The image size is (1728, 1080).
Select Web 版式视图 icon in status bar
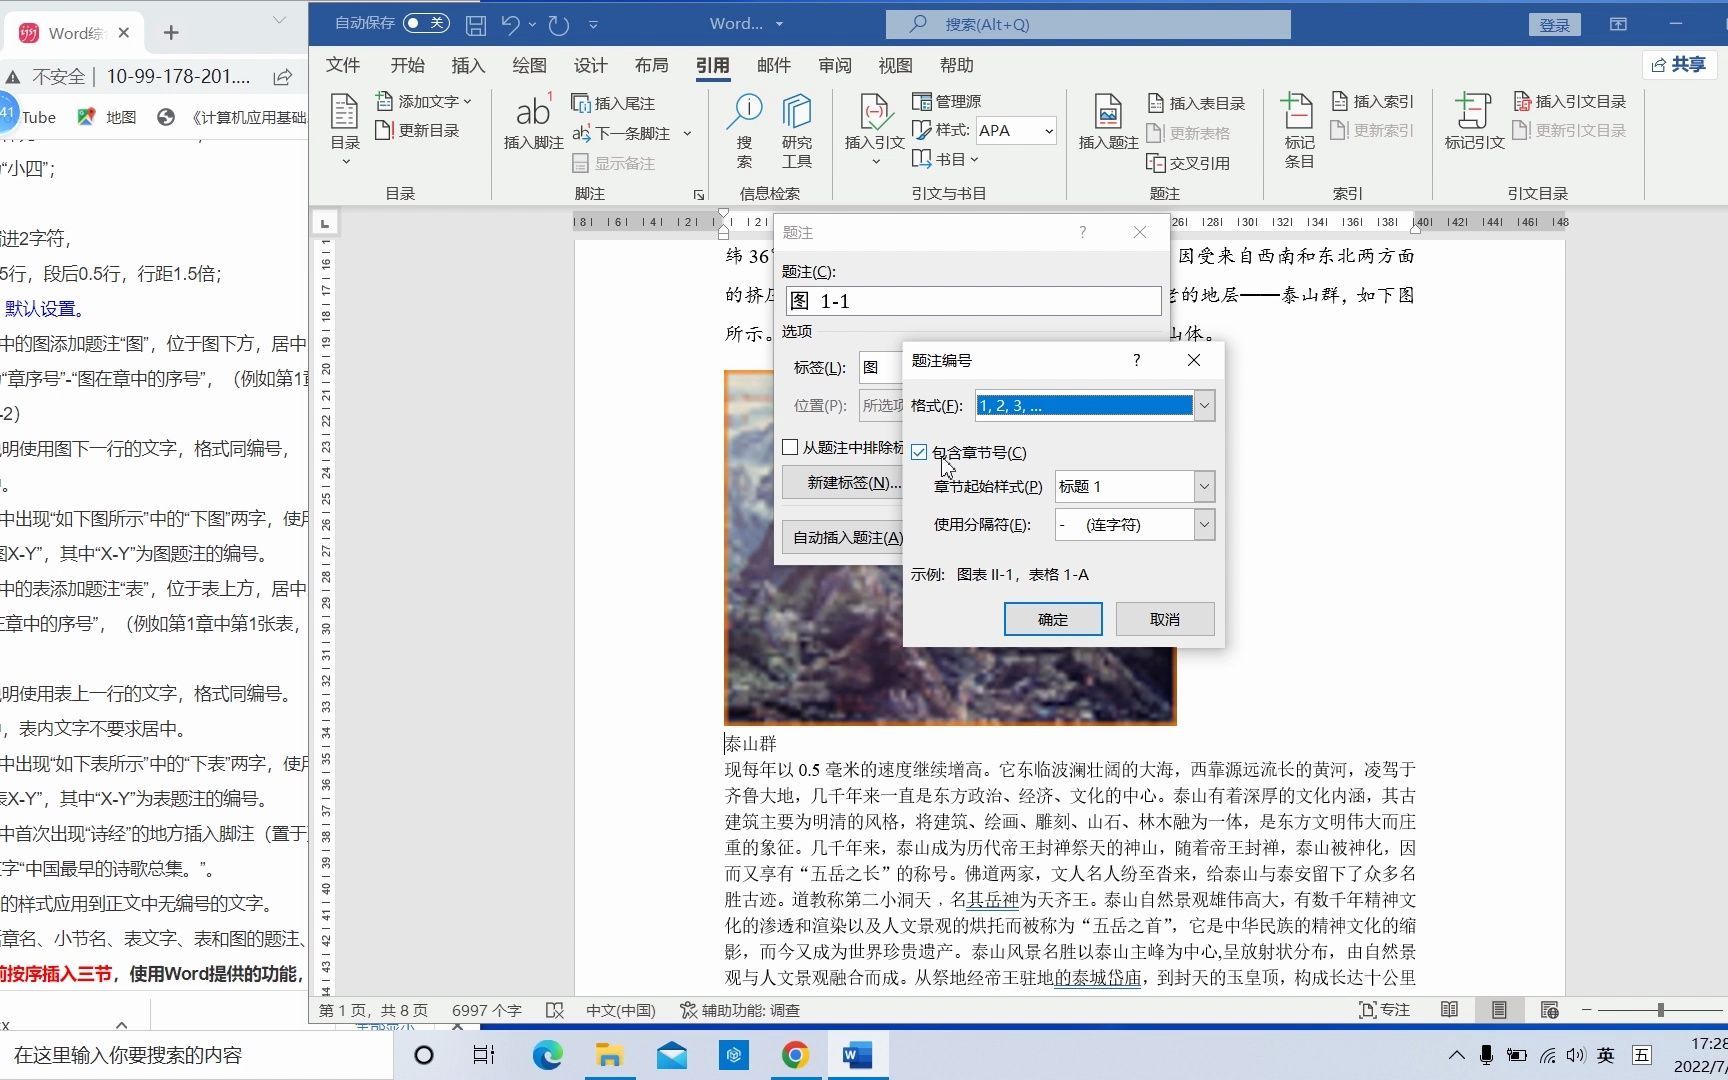[1549, 1010]
